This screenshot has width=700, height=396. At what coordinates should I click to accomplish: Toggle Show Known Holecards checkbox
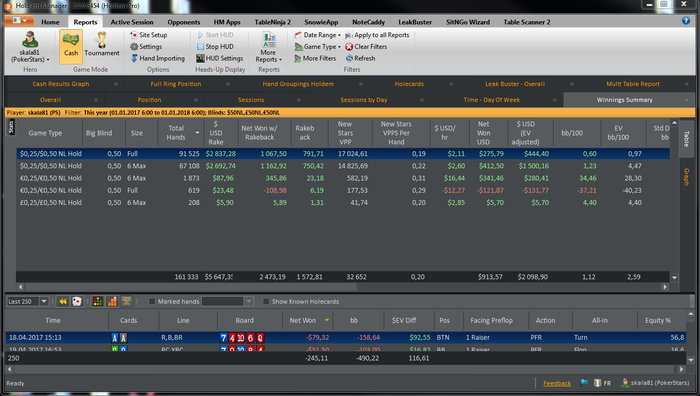tap(266, 301)
